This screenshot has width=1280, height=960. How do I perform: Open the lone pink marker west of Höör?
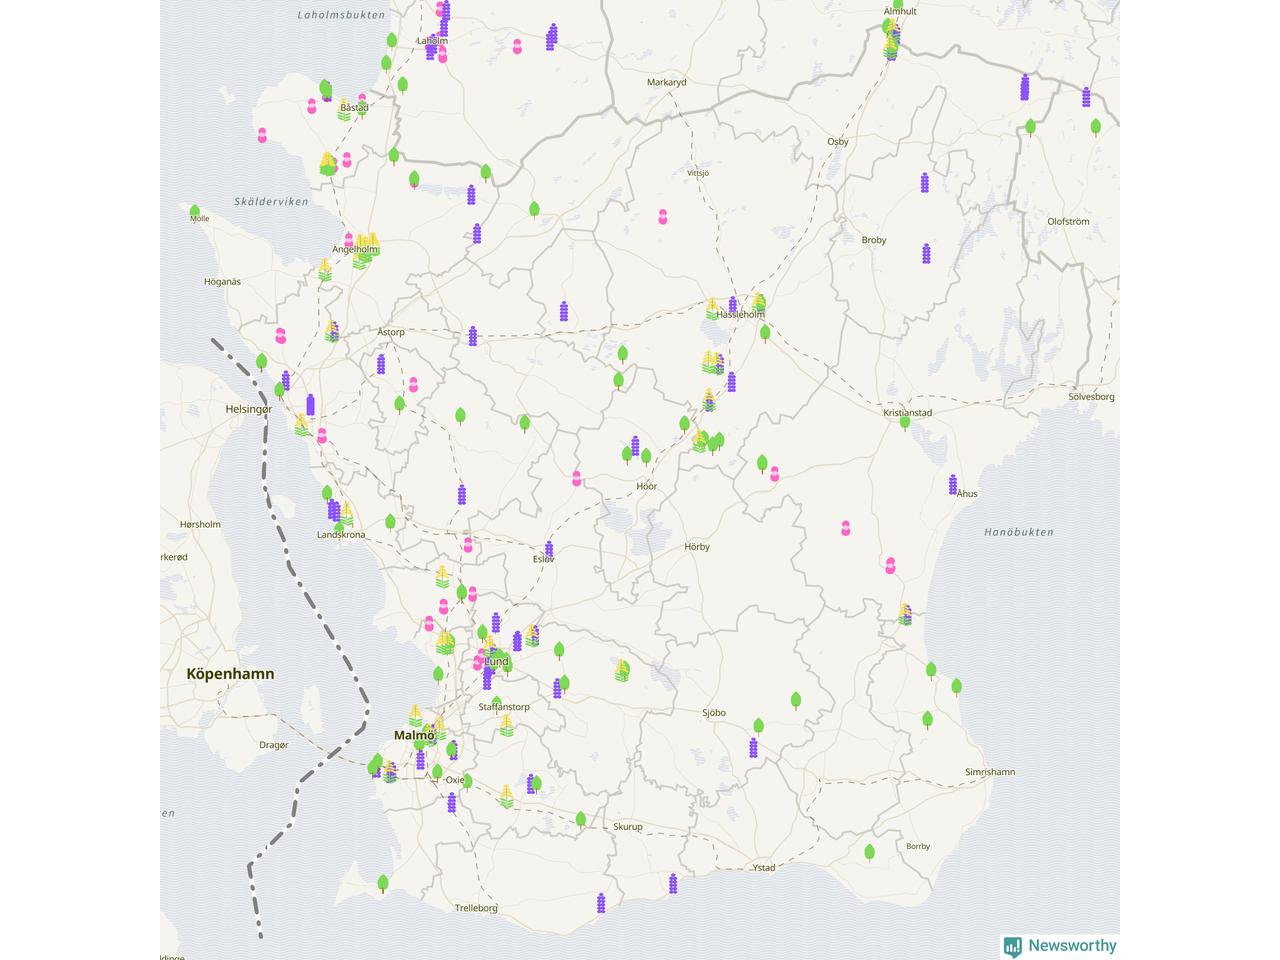[577, 479]
